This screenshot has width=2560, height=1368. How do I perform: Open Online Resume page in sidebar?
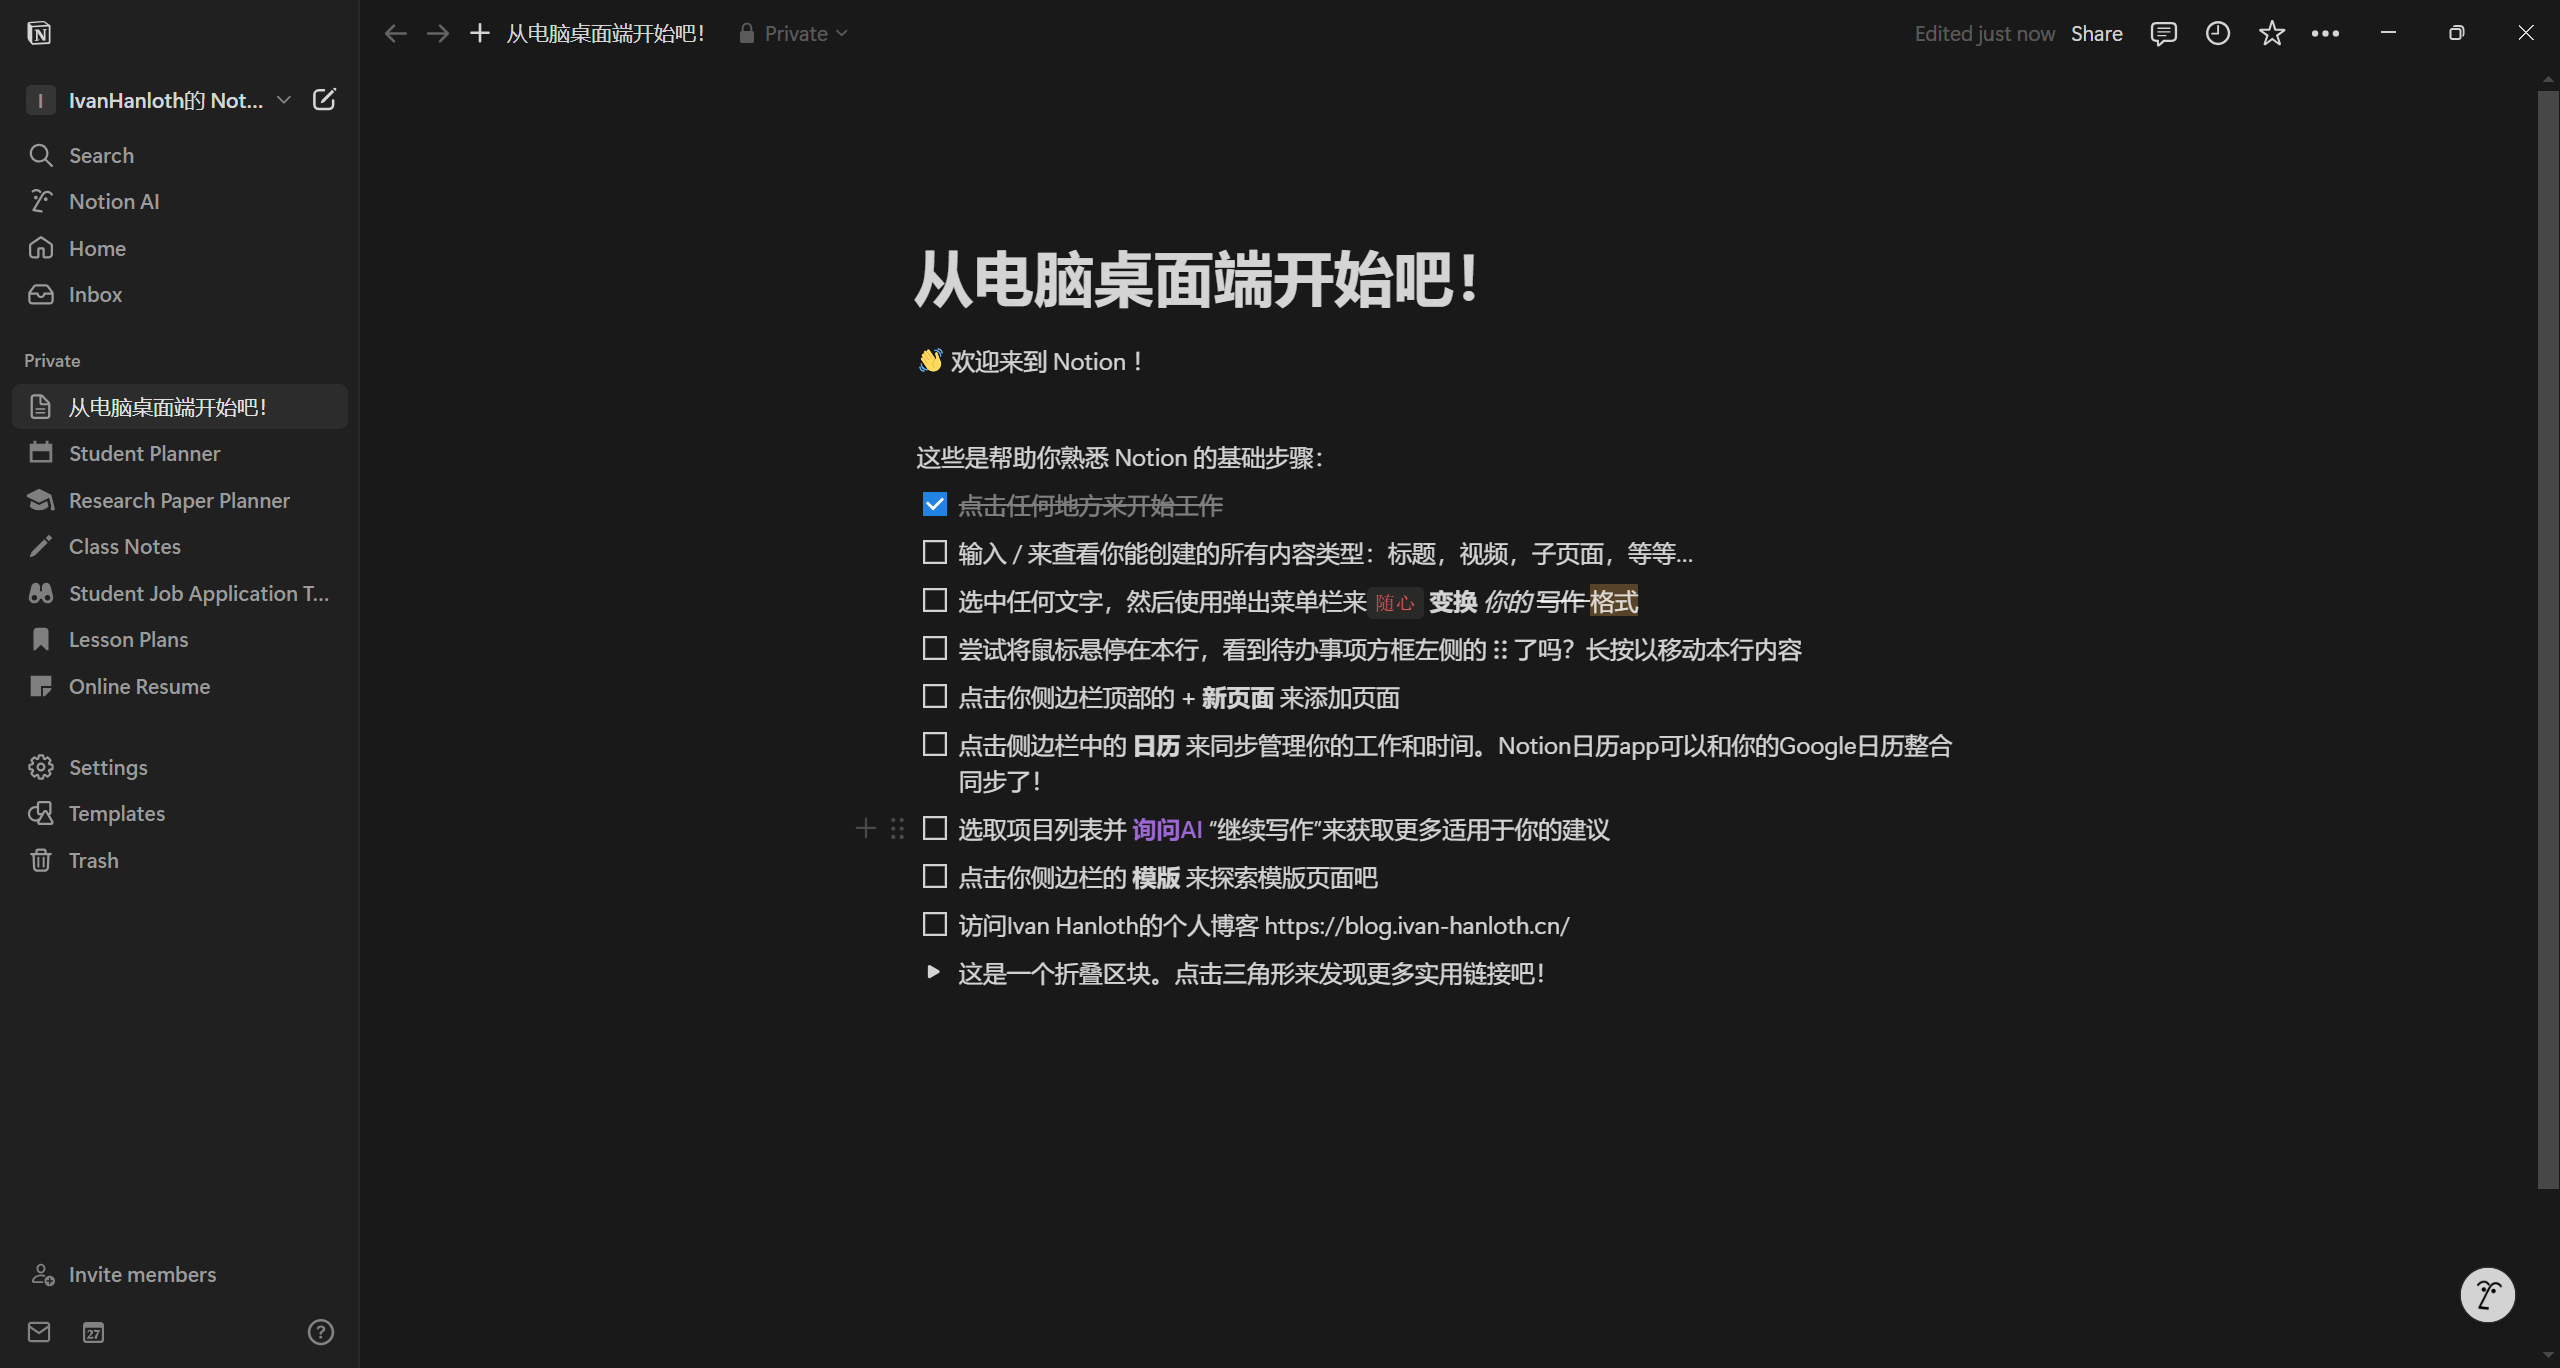pyautogui.click(x=180, y=686)
